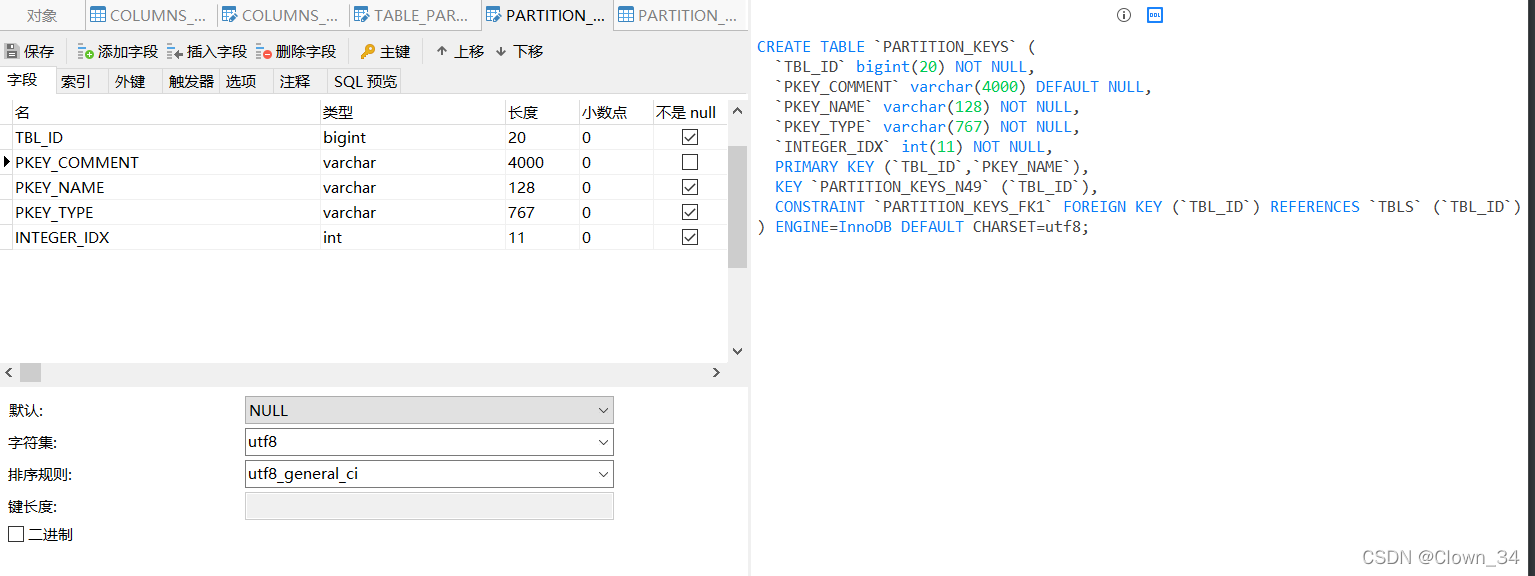The width and height of the screenshot is (1535, 576).
Task: Select the PKEY_TYPE field name cell
Action: click(x=166, y=212)
